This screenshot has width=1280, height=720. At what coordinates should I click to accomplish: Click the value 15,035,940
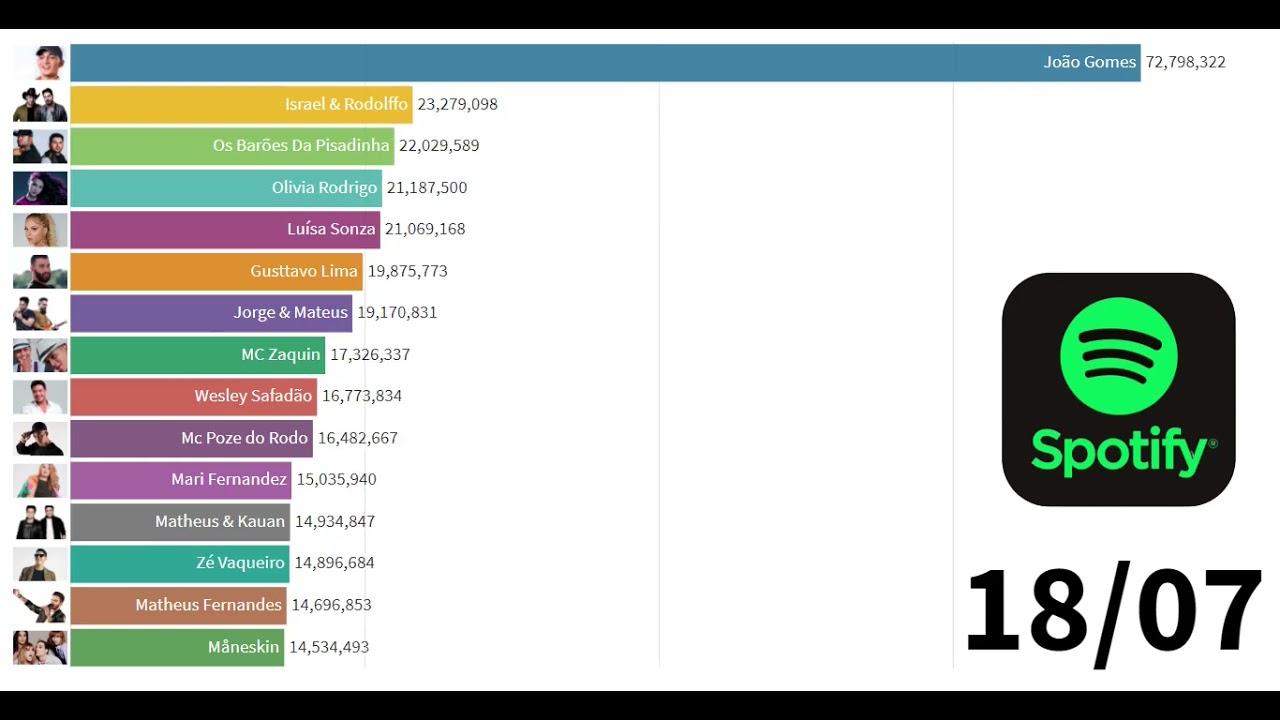(336, 480)
